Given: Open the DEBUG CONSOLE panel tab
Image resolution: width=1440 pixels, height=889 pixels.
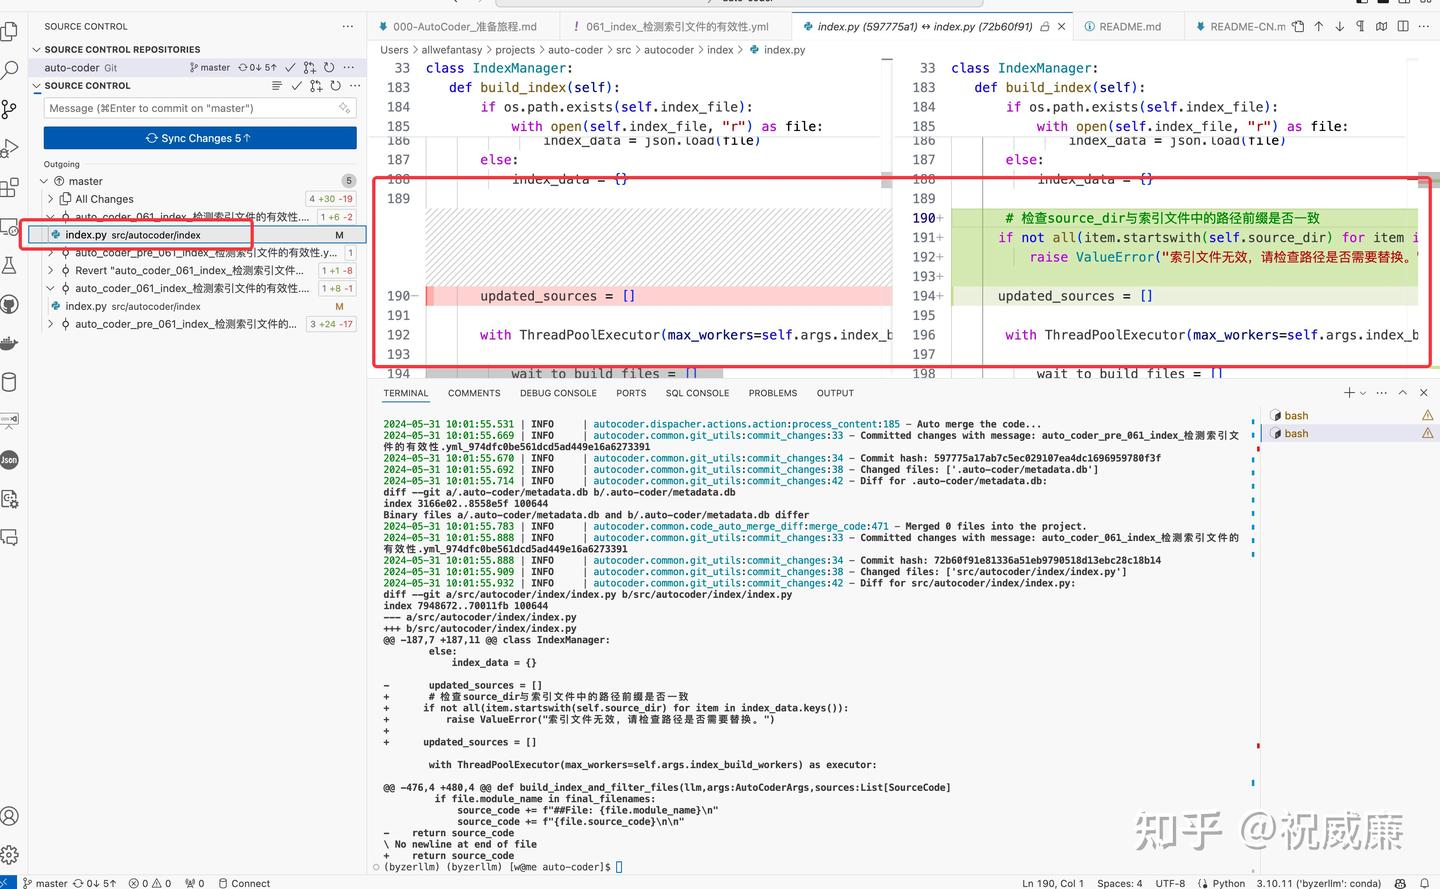Looking at the screenshot, I should [x=558, y=393].
